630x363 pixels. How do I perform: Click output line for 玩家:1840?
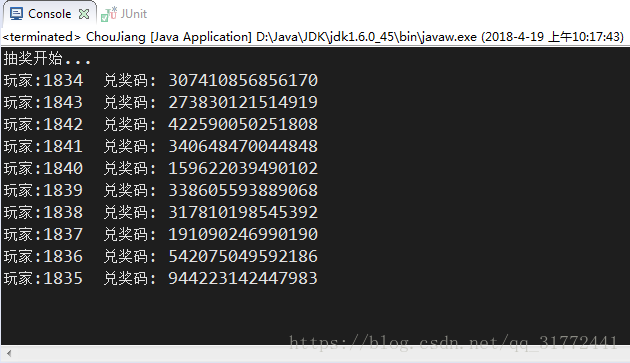tap(161, 168)
